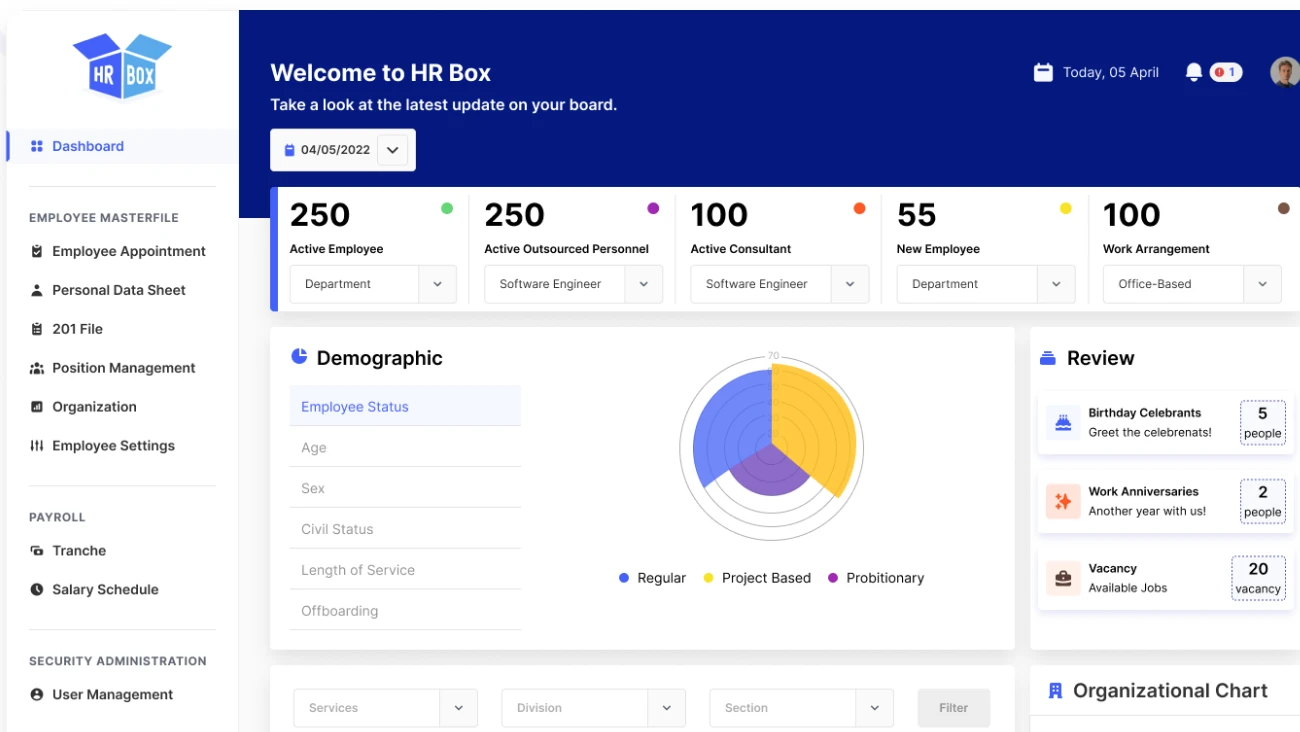
Task: Click the Employee Appointment clipboard icon
Action: (37, 251)
